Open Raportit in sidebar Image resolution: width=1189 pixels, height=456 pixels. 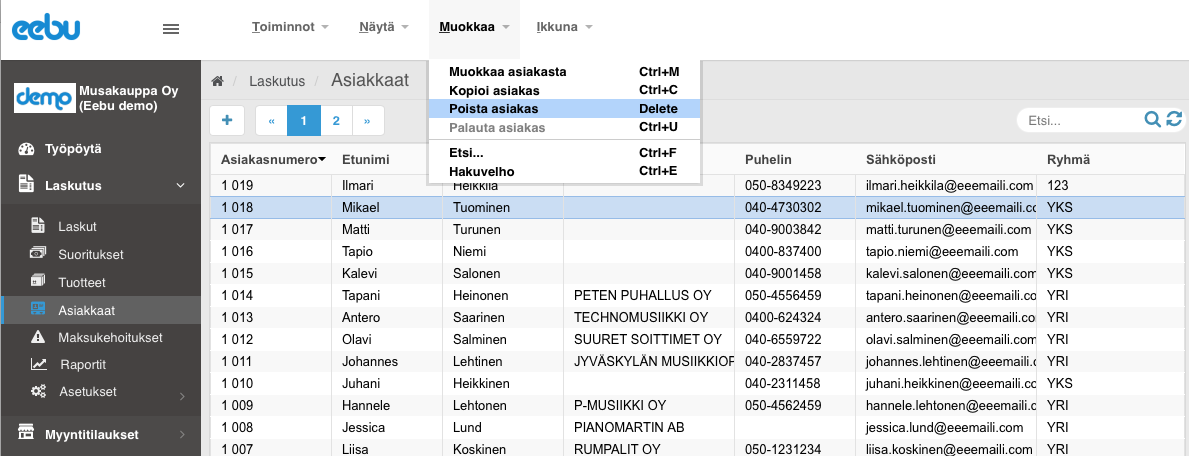[x=83, y=365]
